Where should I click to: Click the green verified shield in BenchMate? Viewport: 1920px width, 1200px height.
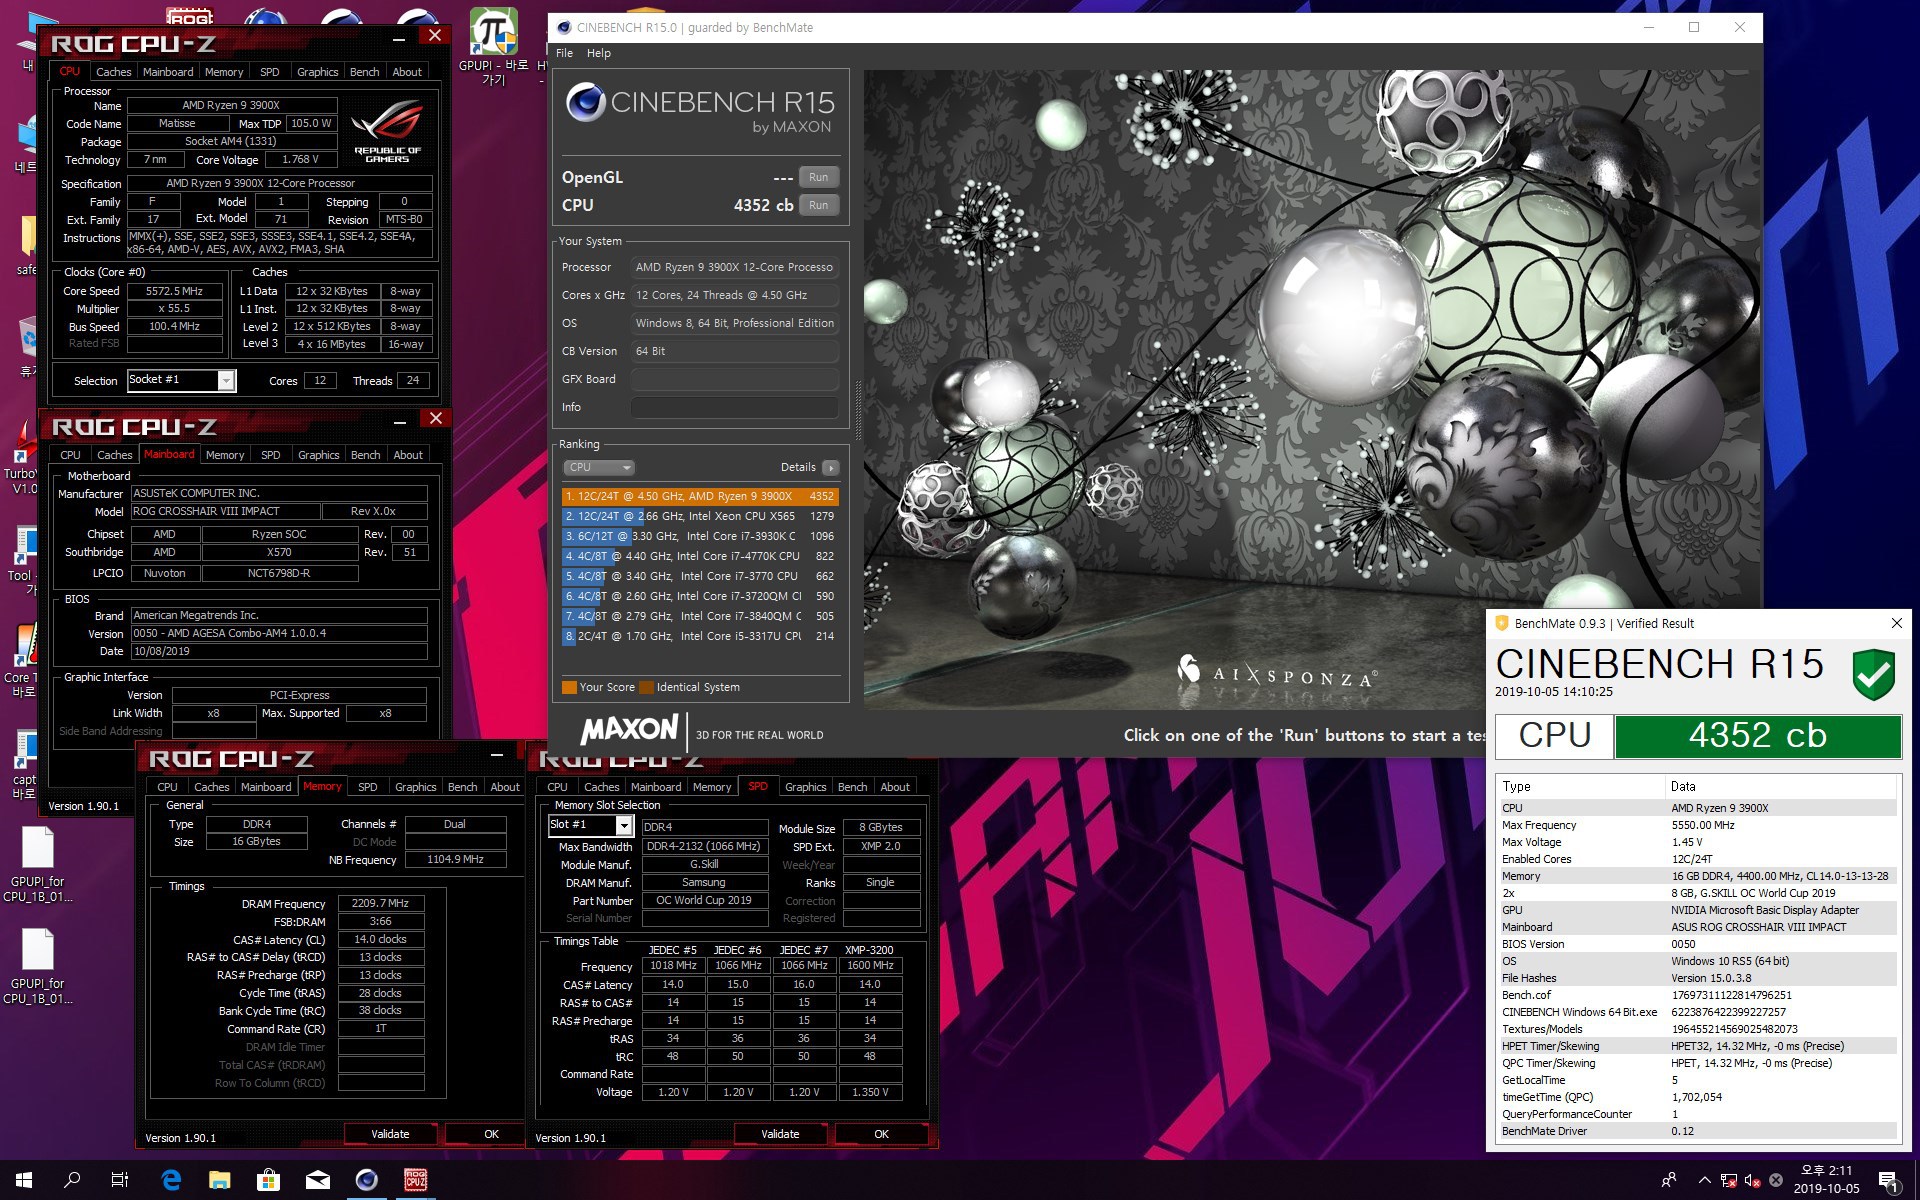(x=1873, y=674)
